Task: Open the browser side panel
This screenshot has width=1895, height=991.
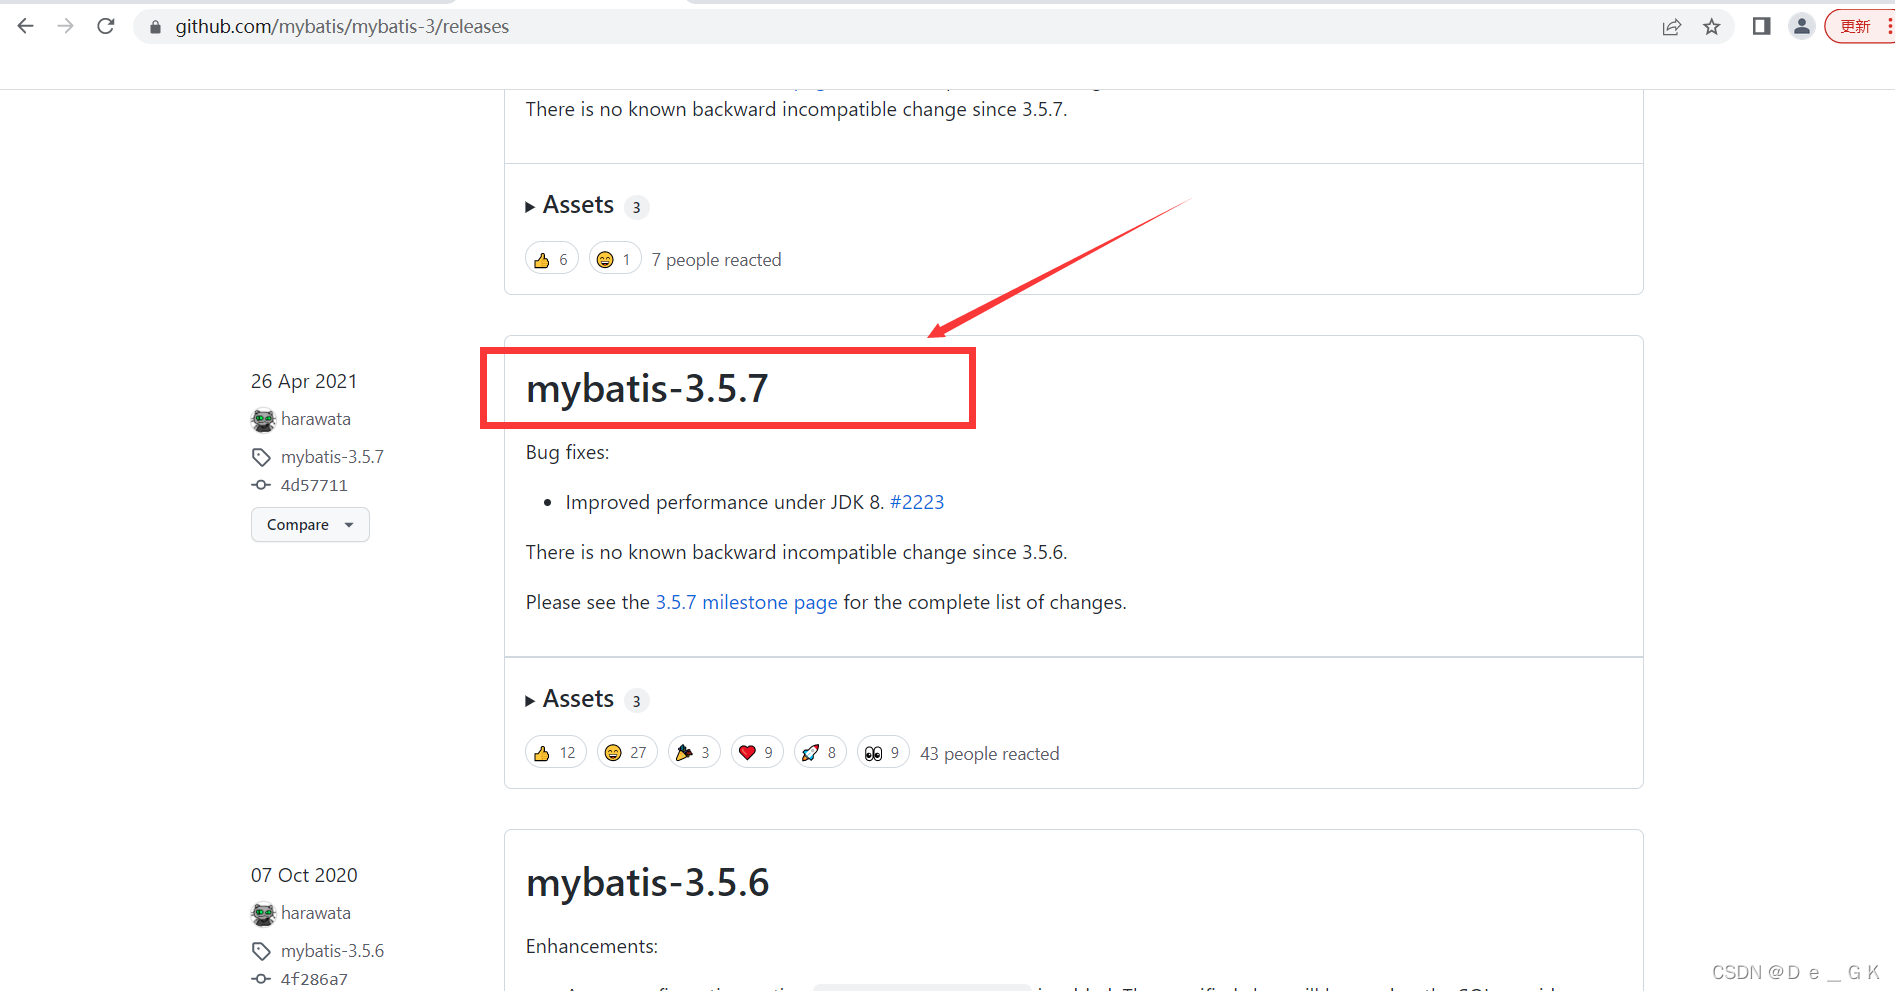Action: 1762,27
